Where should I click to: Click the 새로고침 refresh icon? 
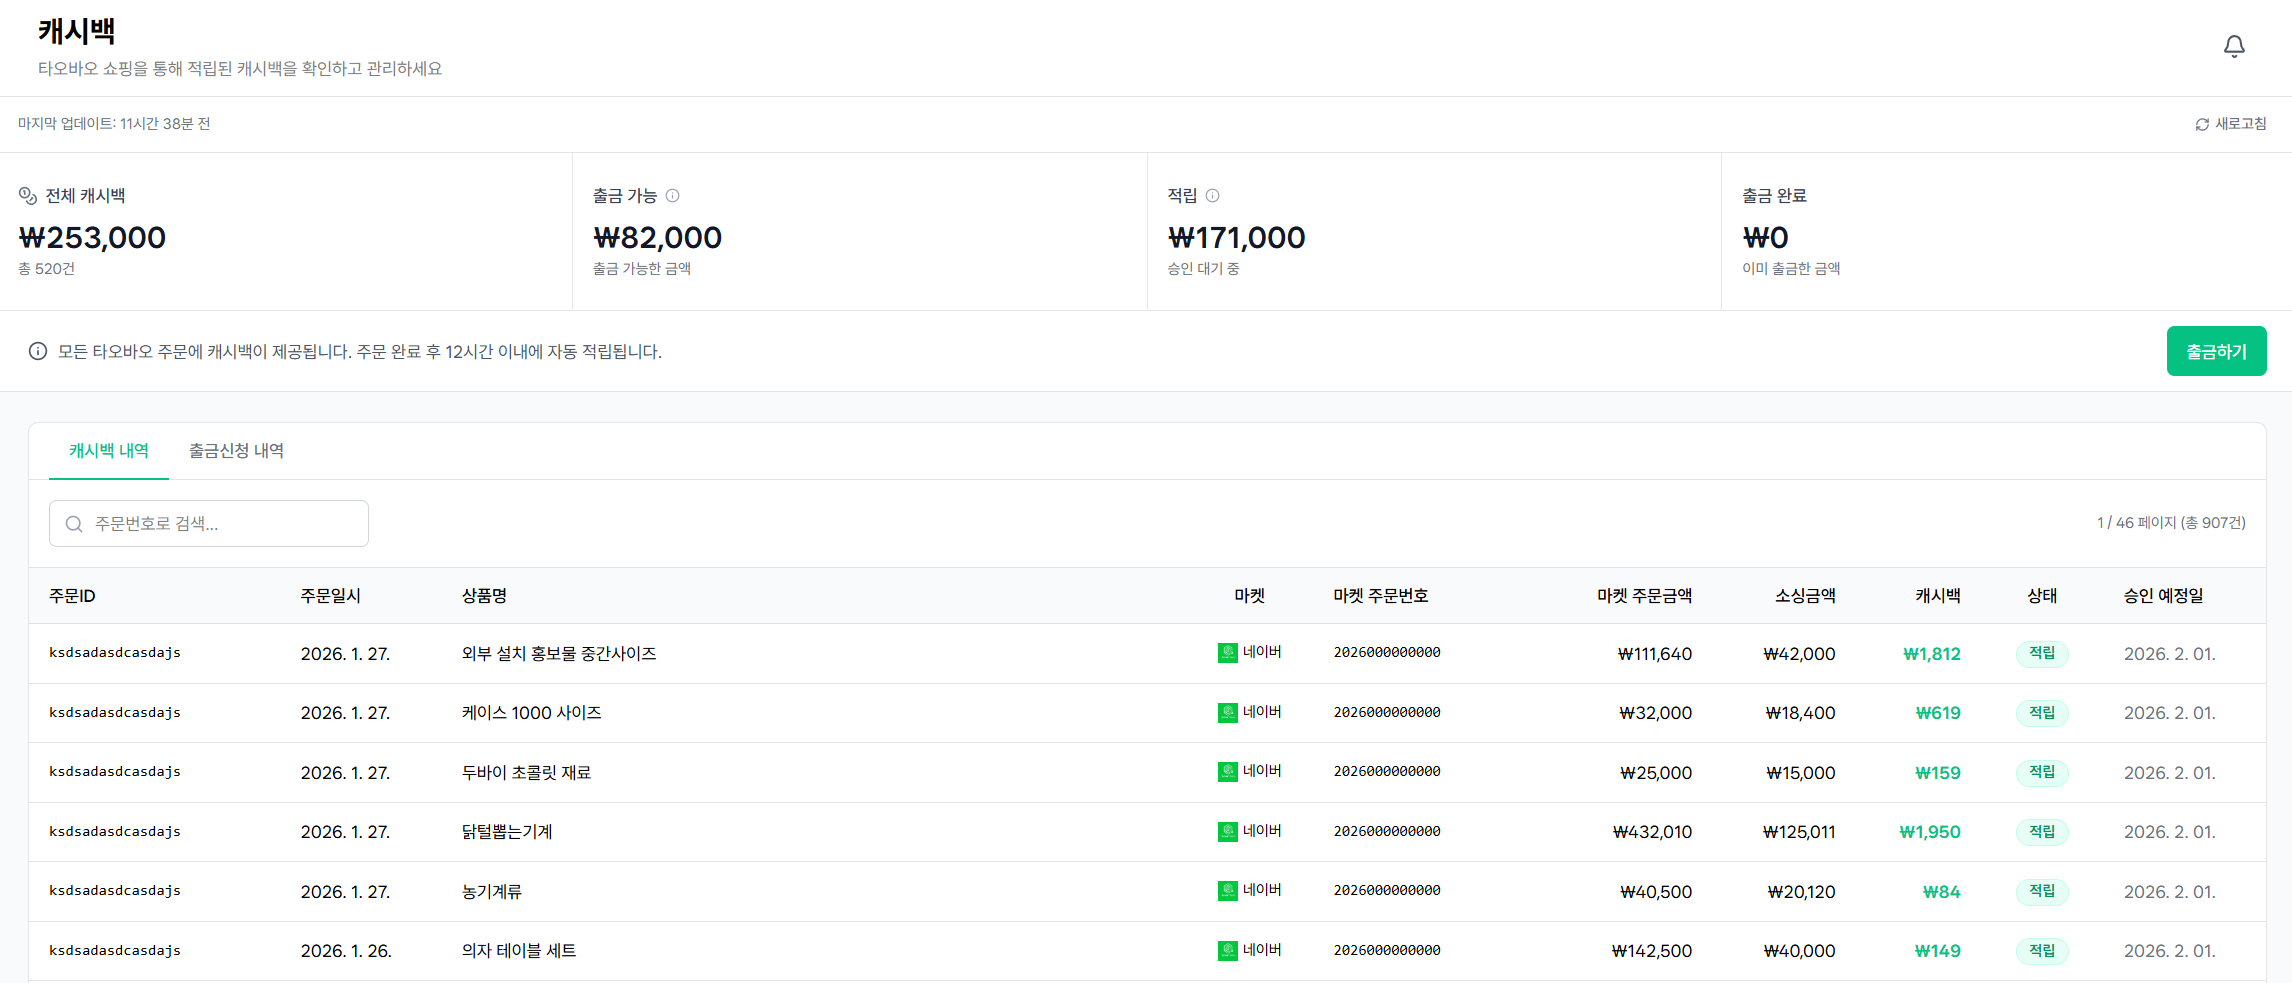[2202, 124]
